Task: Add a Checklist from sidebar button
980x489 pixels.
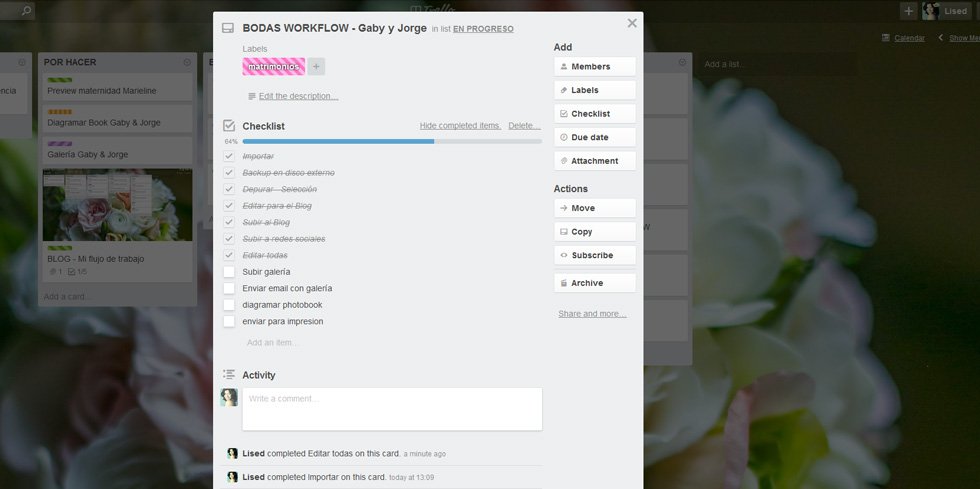Action: (594, 114)
